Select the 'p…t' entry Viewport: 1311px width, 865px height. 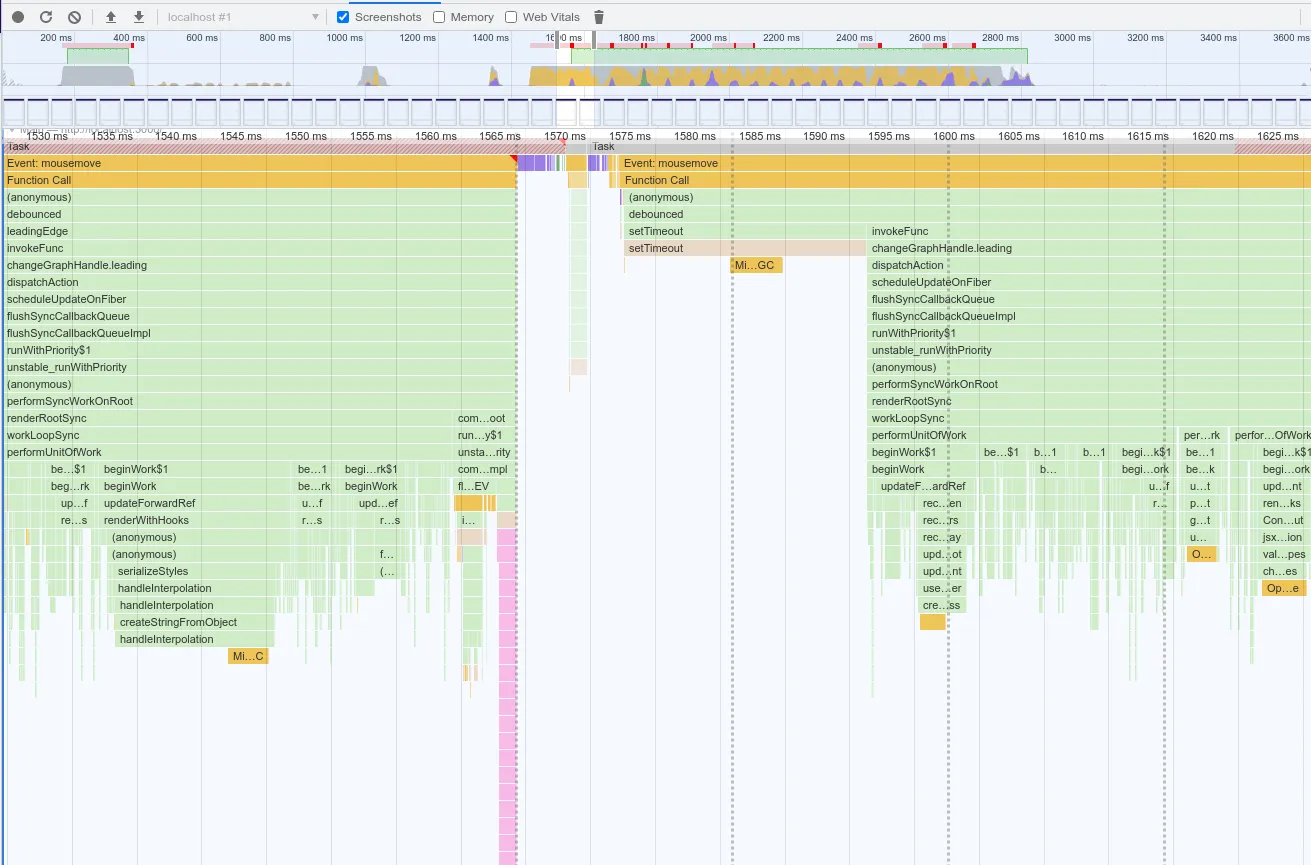coord(1201,503)
